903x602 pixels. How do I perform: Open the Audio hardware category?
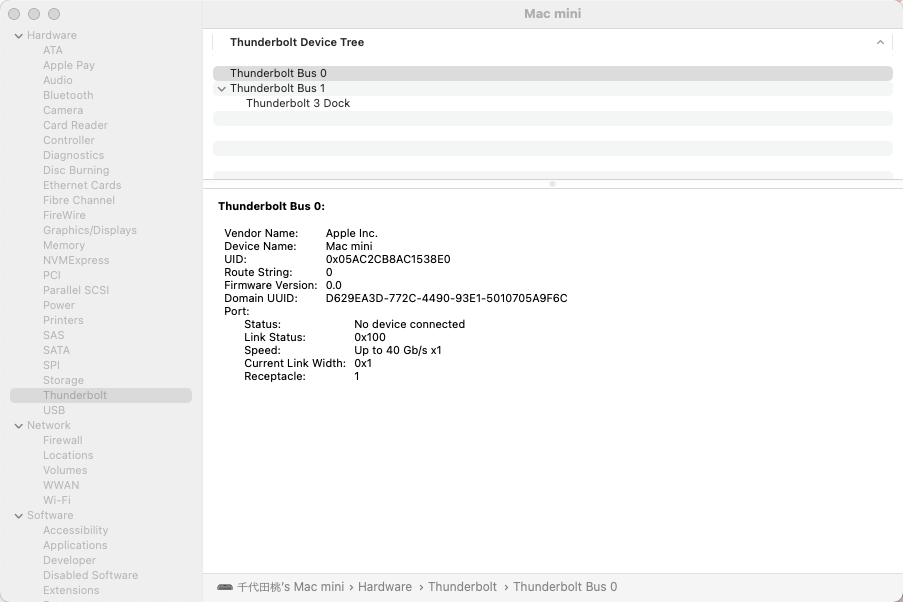coord(58,80)
